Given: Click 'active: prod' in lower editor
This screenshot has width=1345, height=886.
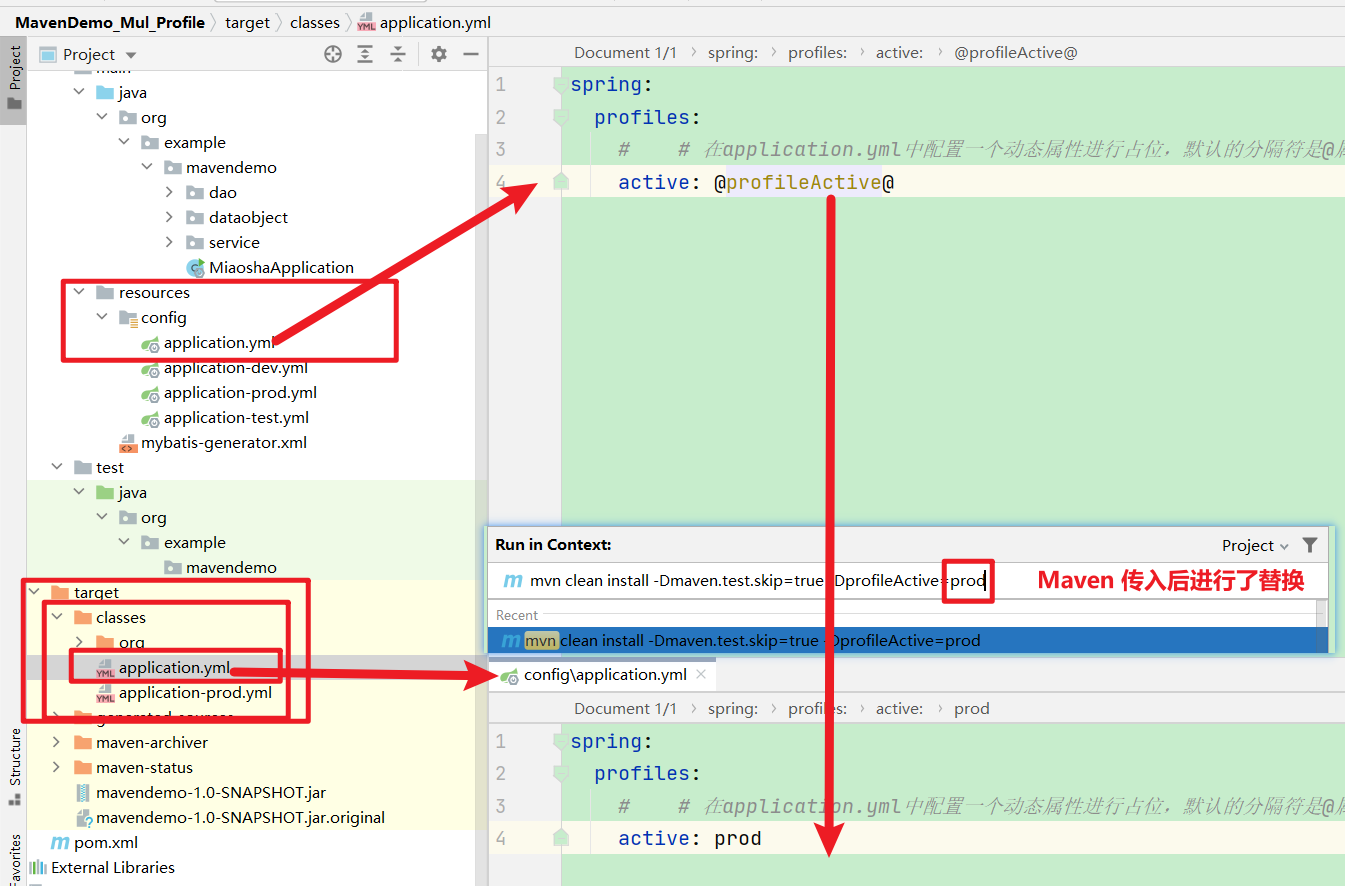Looking at the screenshot, I should tap(690, 838).
